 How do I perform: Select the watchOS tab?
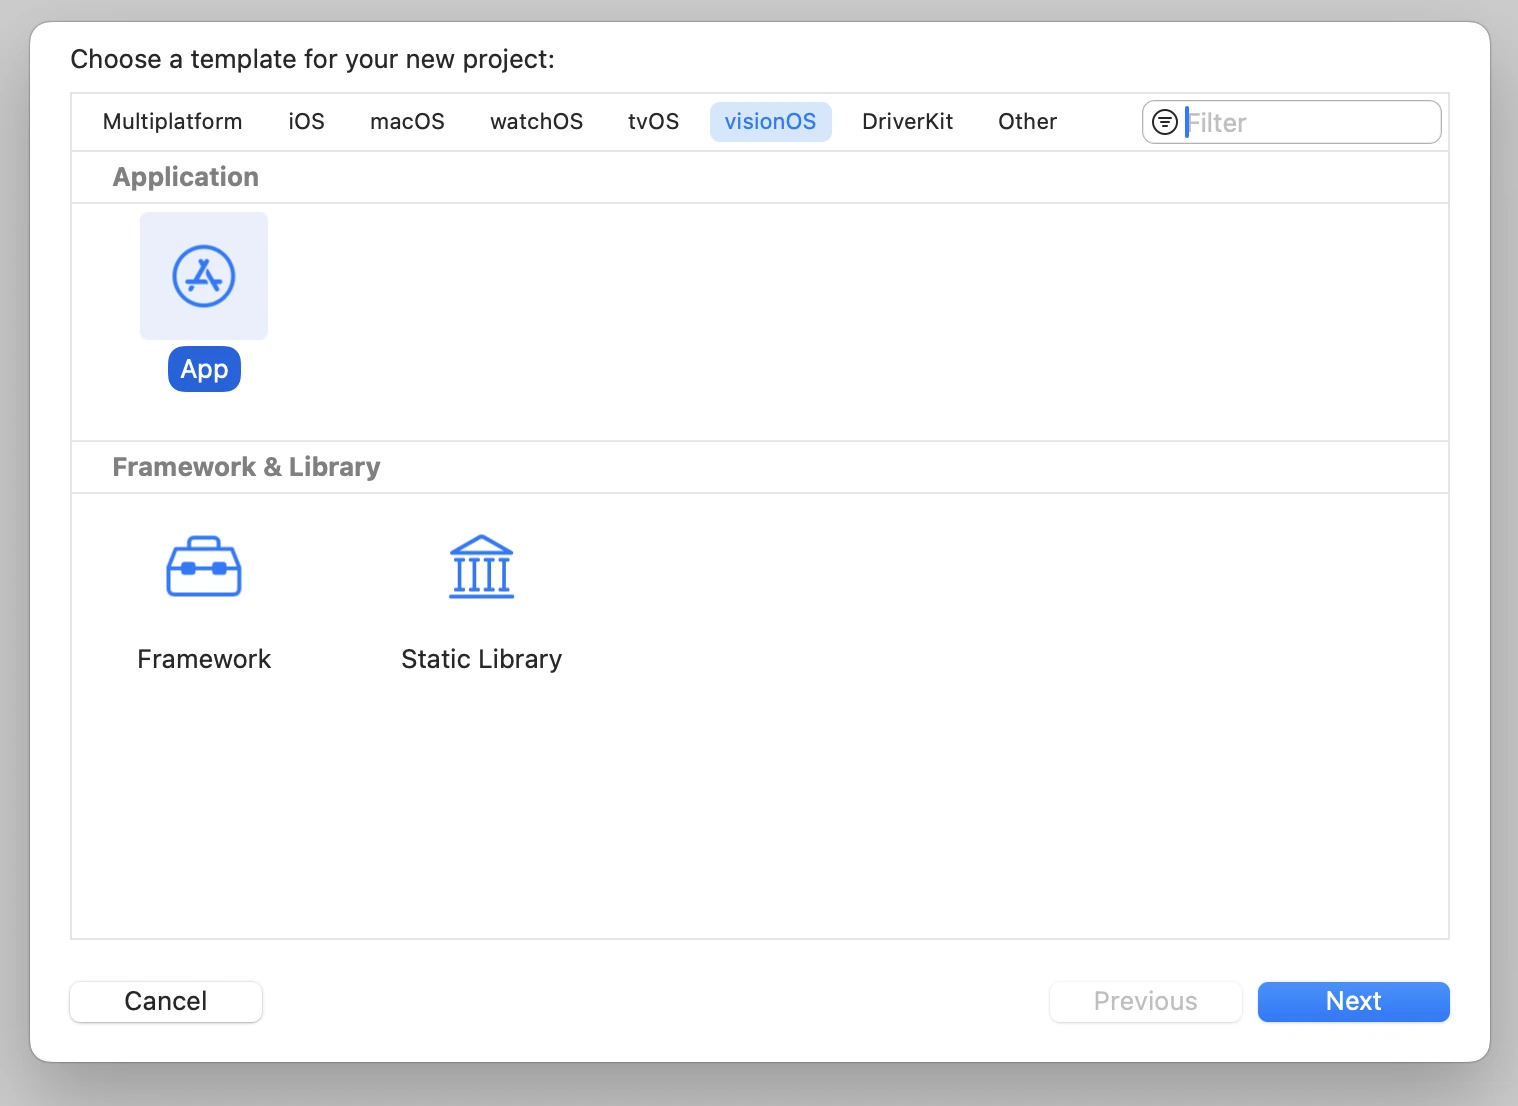(x=537, y=122)
